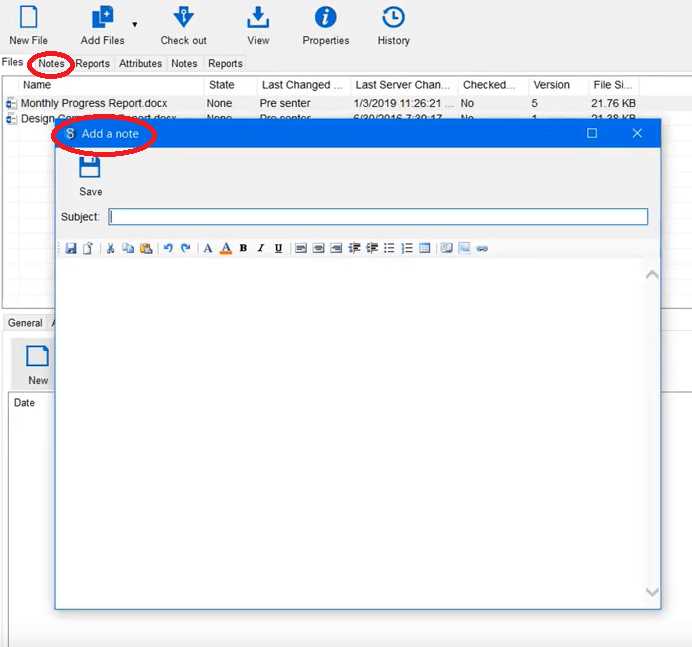Click the Decrease indent icon
This screenshot has height=647, width=692.
tap(372, 248)
